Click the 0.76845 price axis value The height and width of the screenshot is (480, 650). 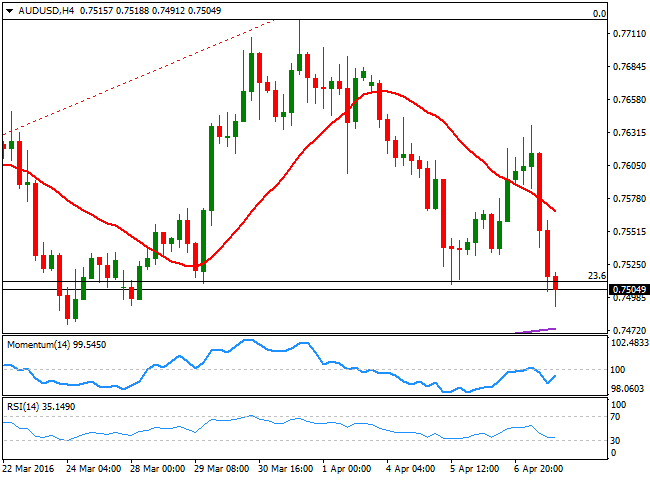coord(629,66)
